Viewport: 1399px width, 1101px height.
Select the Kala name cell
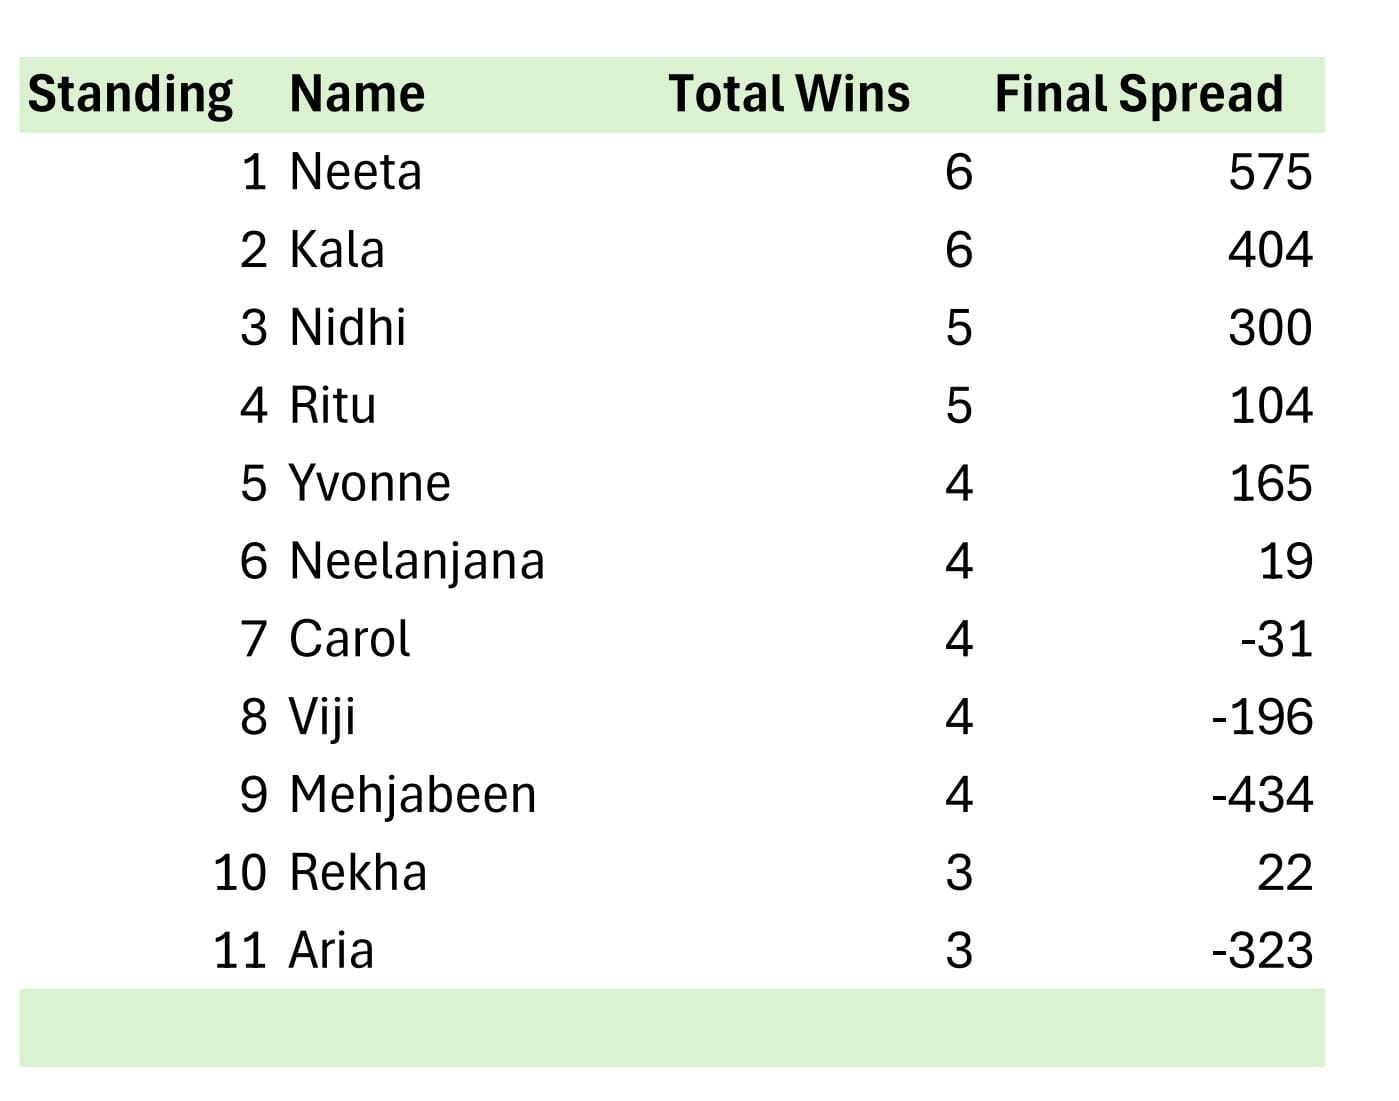tap(336, 250)
